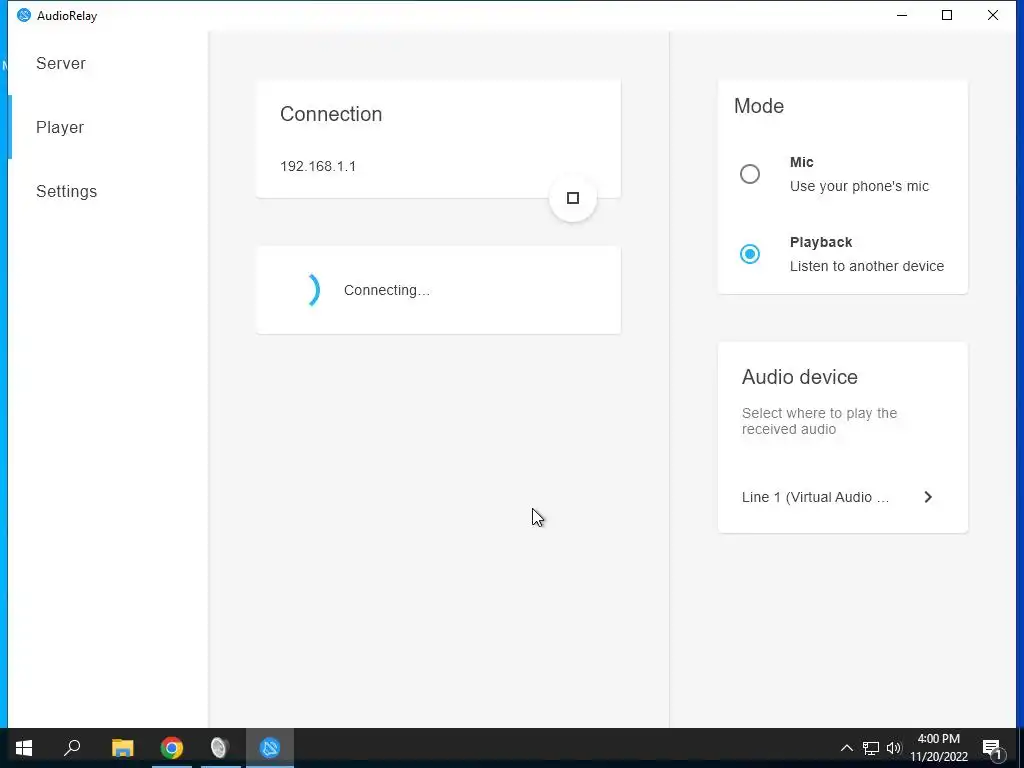Launch File Explorer from the taskbar

(122, 748)
